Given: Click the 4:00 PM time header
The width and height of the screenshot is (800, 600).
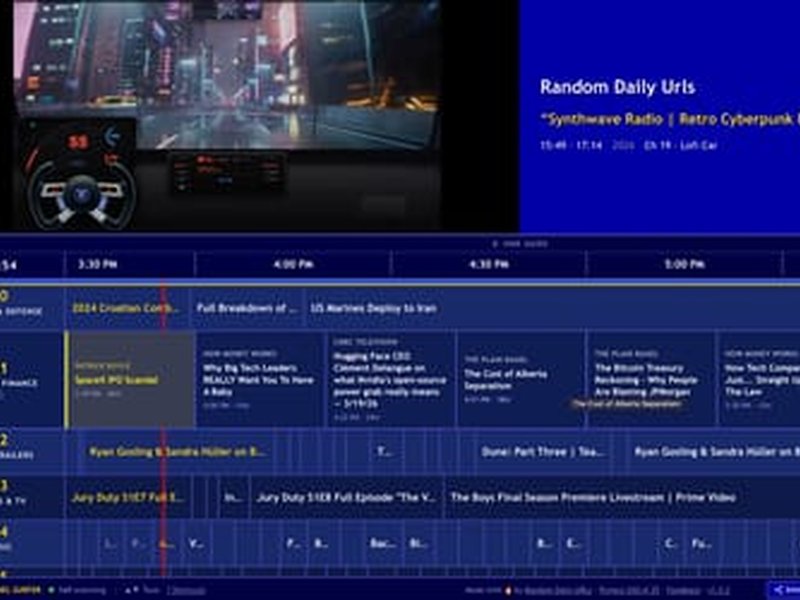Looking at the screenshot, I should click(292, 265).
